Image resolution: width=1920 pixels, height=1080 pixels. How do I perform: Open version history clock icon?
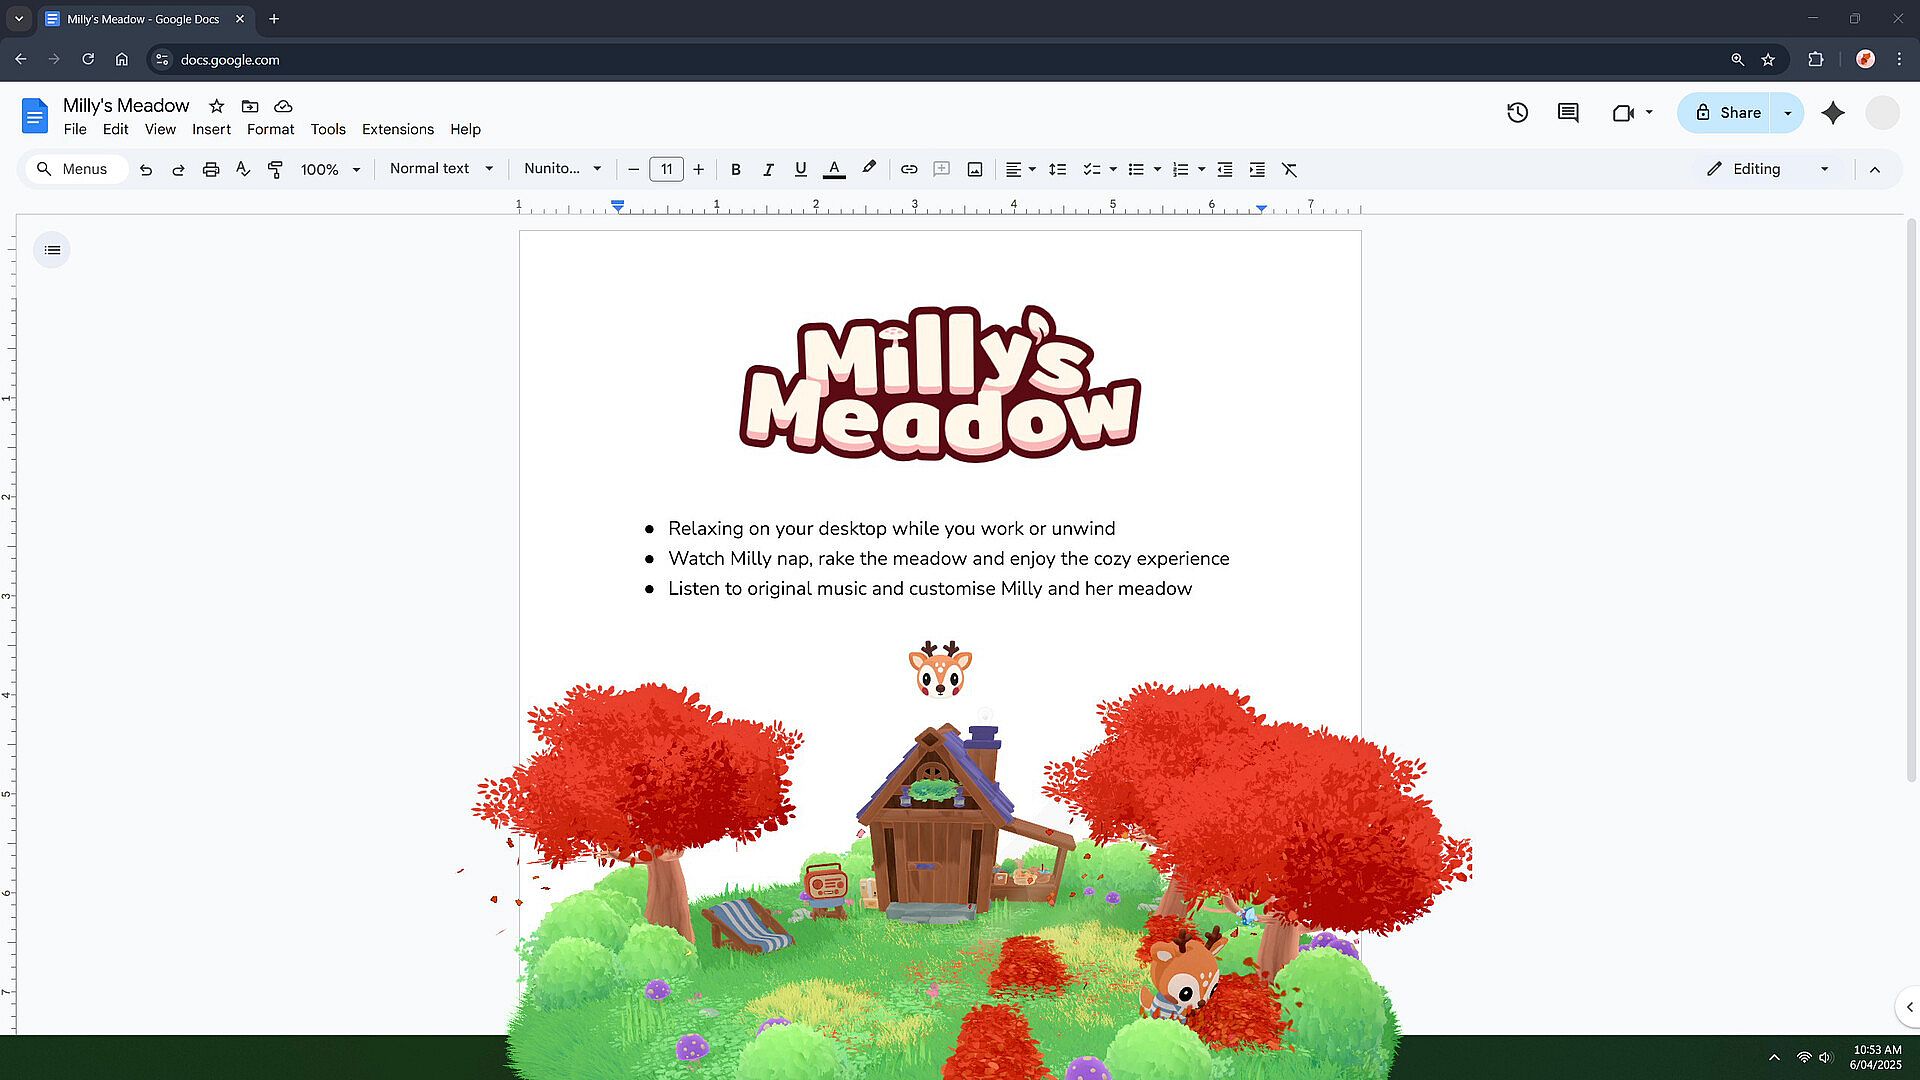pos(1517,113)
